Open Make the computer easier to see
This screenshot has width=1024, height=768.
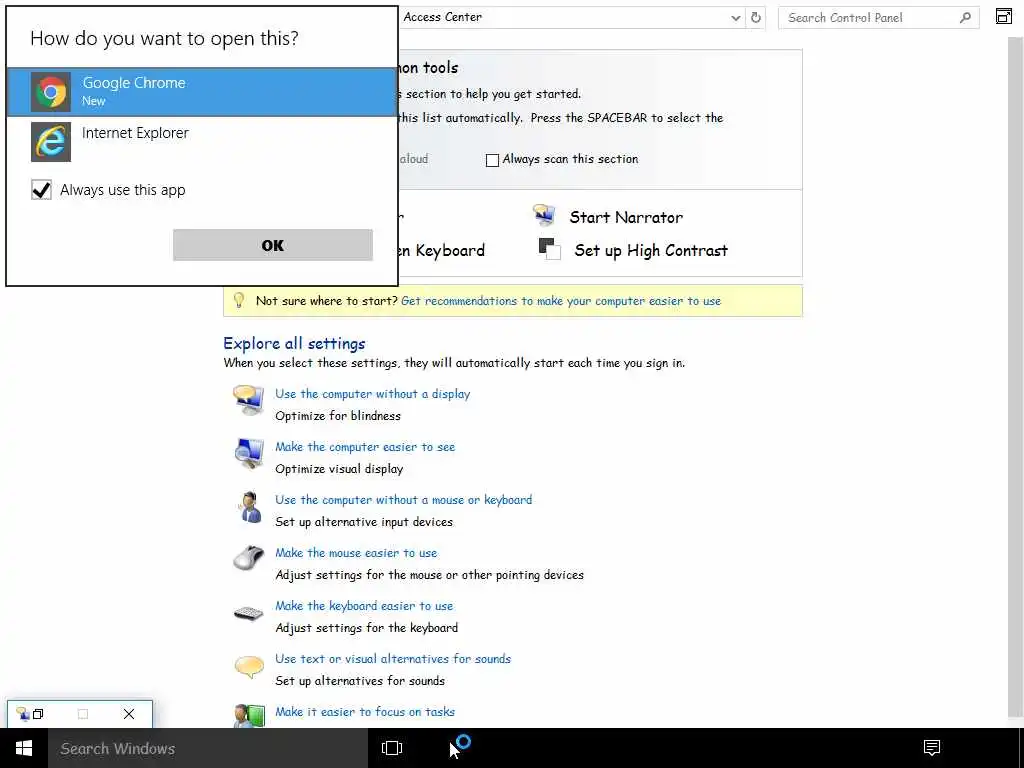(x=365, y=447)
